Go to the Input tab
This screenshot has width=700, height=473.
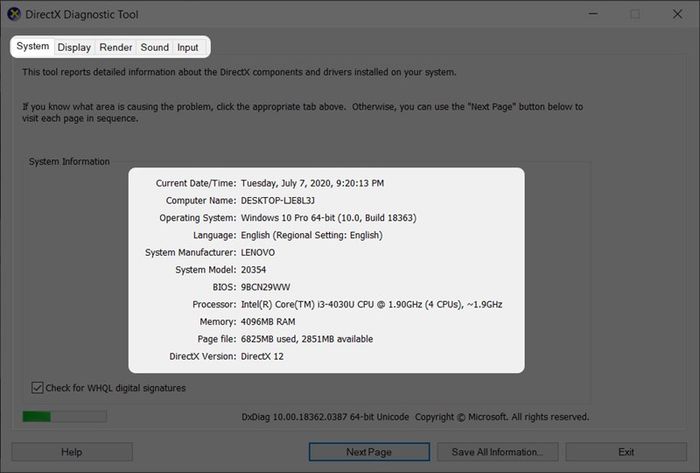coord(188,47)
